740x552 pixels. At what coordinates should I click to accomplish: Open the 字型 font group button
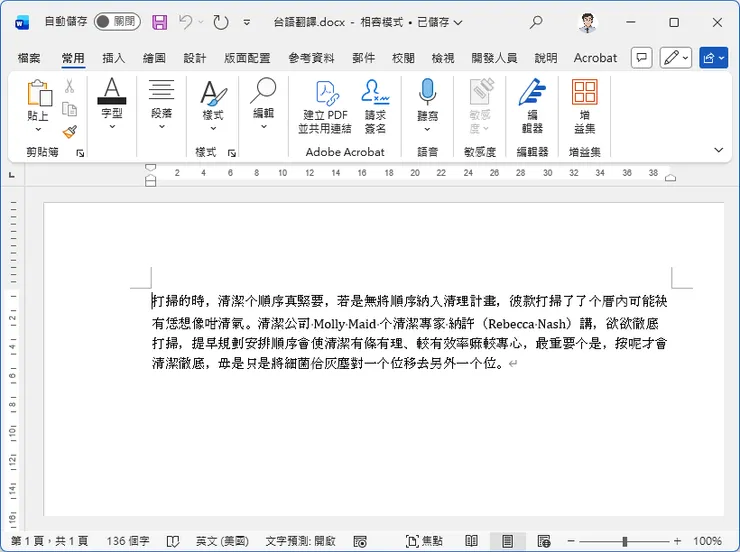[x=112, y=103]
